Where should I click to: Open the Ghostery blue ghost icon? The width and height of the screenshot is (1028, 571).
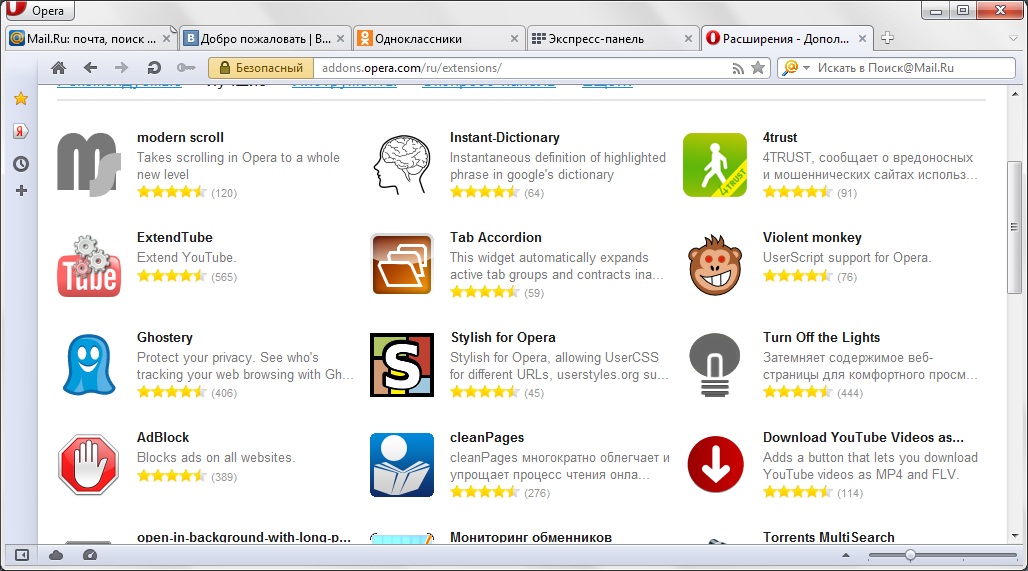click(89, 364)
